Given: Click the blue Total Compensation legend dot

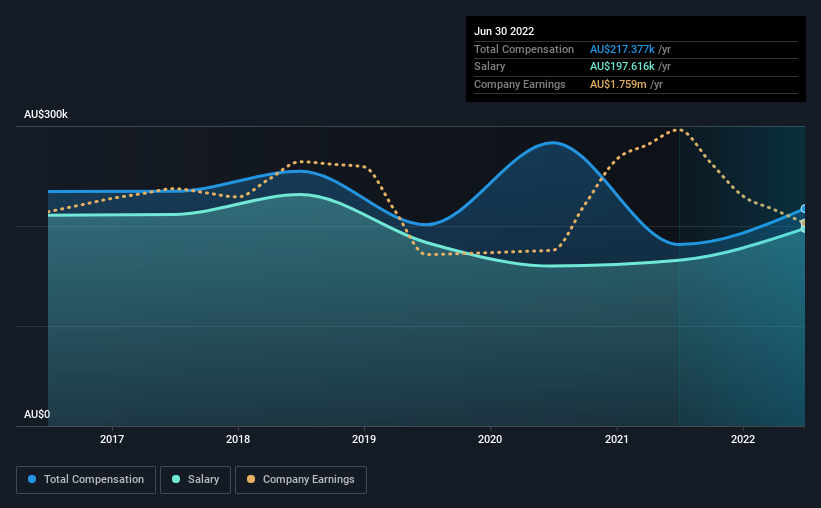Looking at the screenshot, I should pyautogui.click(x=32, y=479).
